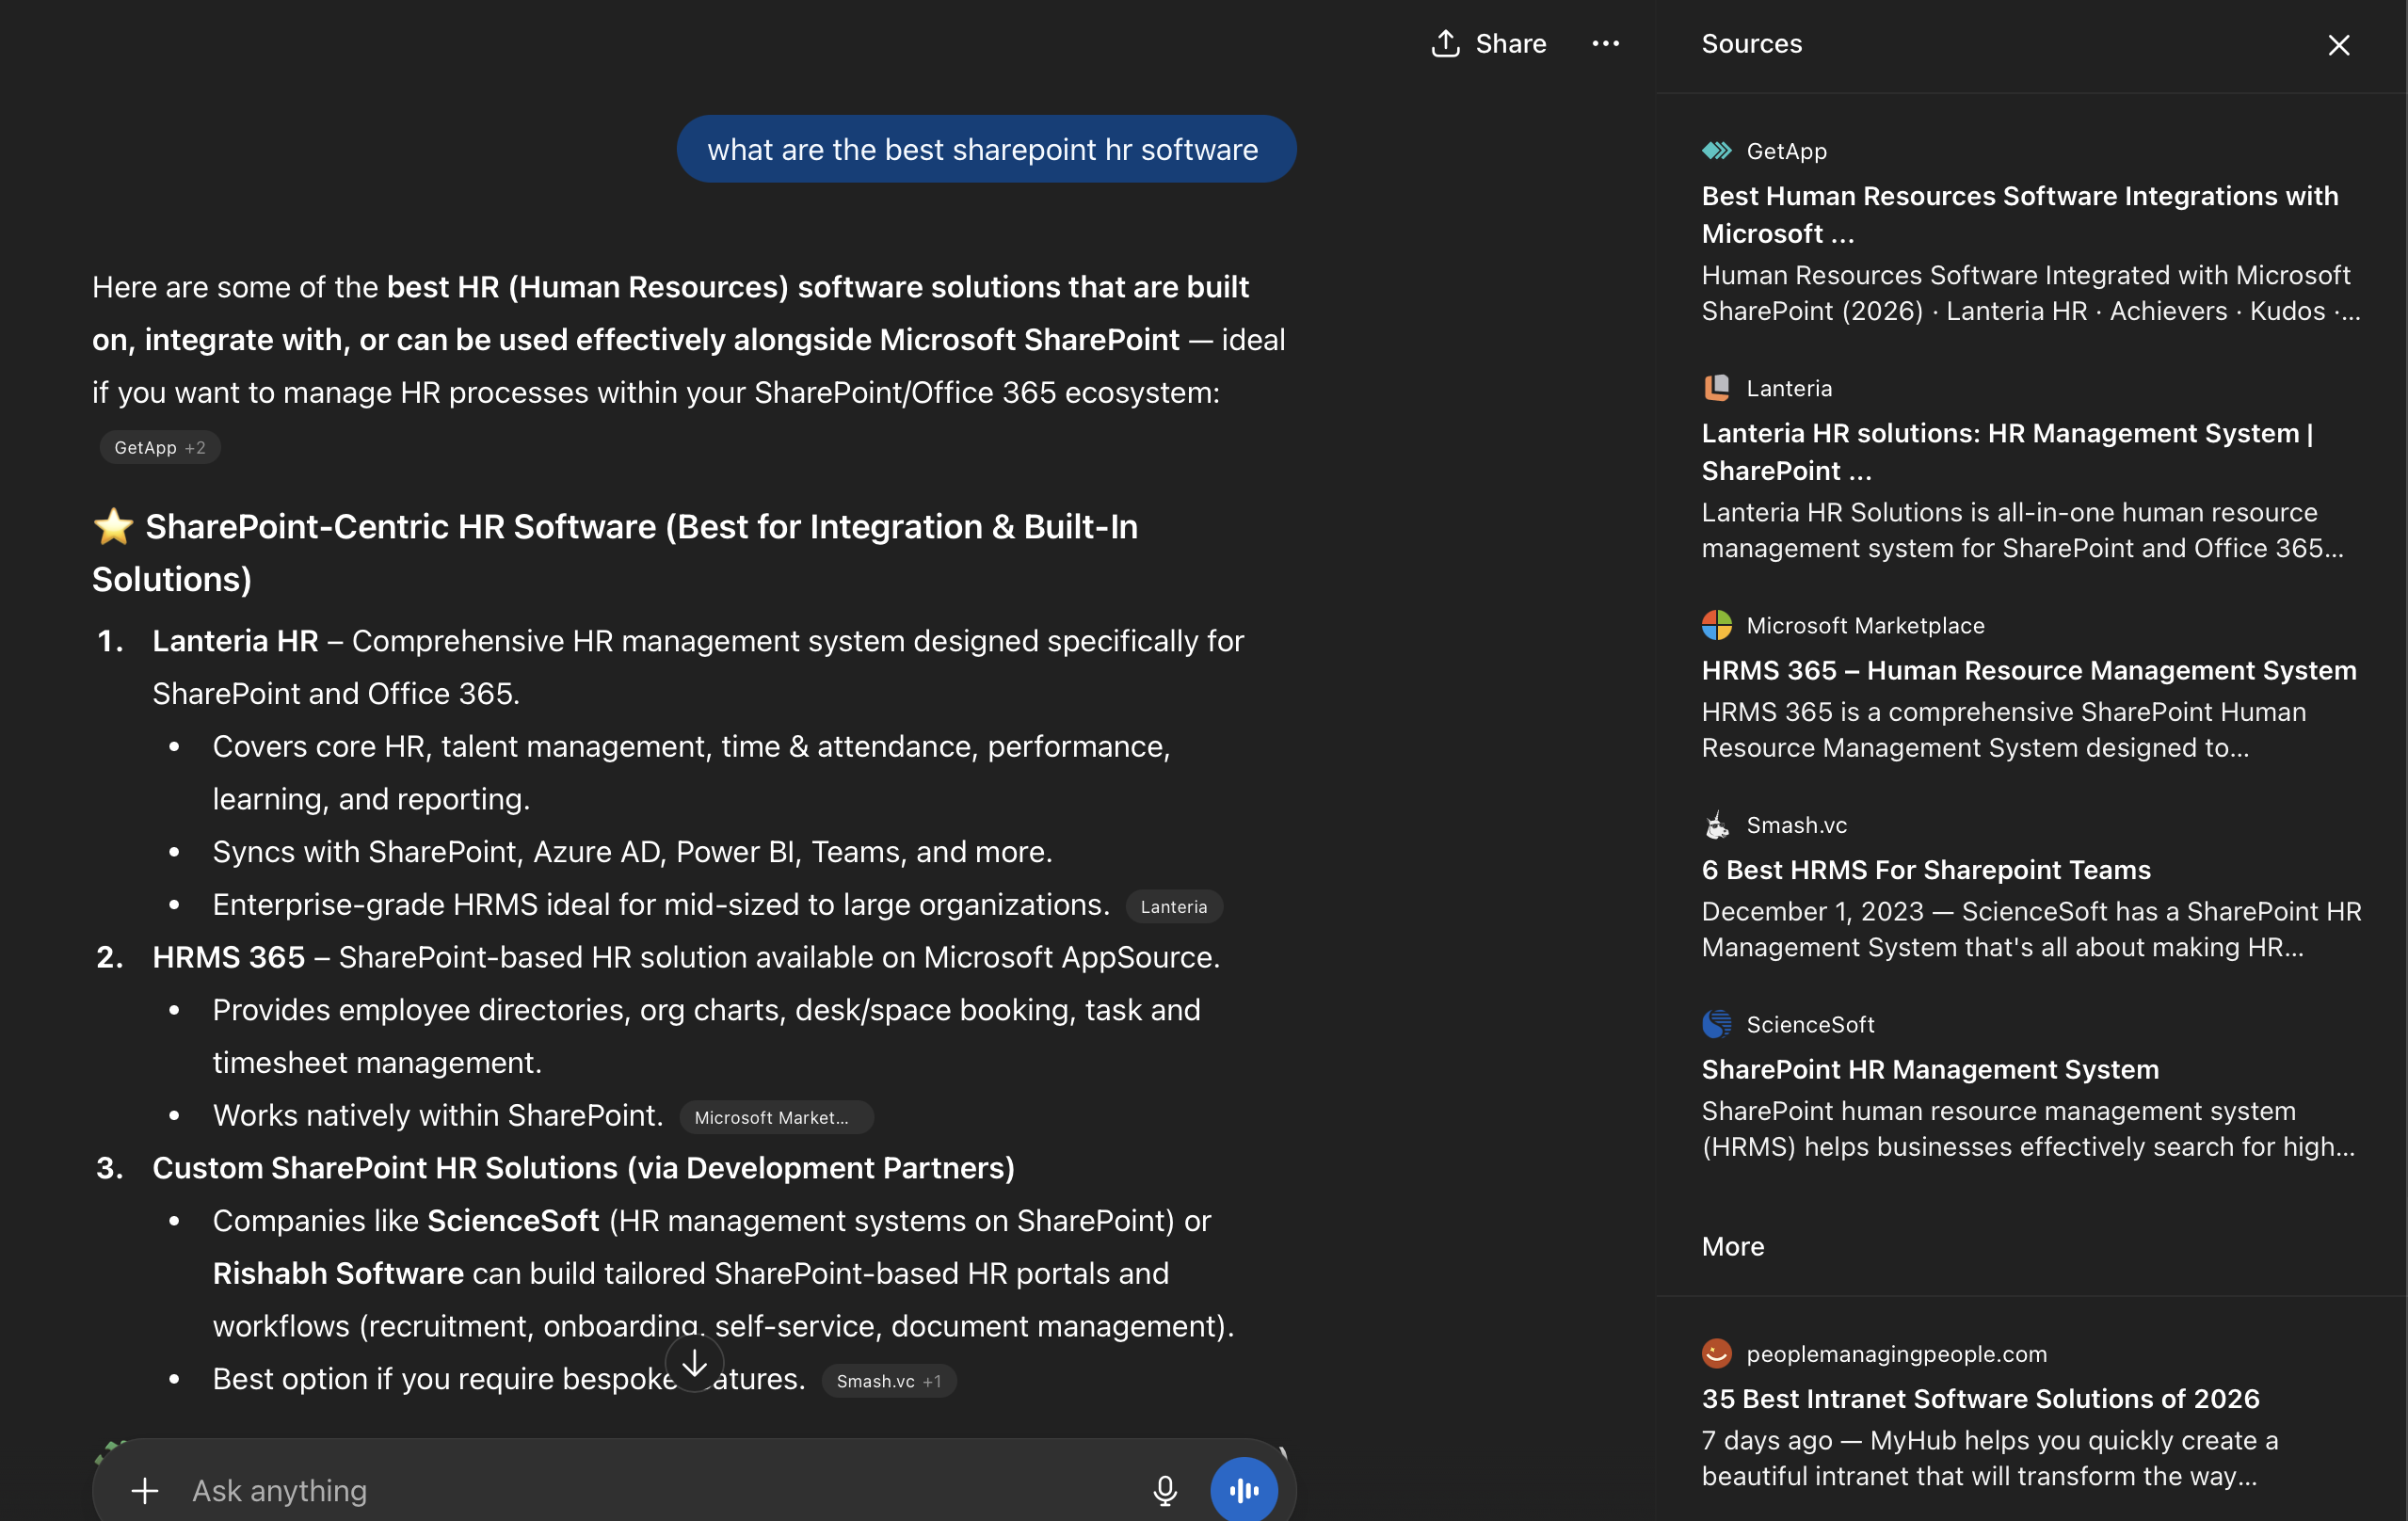
Task: Open the GetApp +2 citation chip
Action: click(160, 447)
